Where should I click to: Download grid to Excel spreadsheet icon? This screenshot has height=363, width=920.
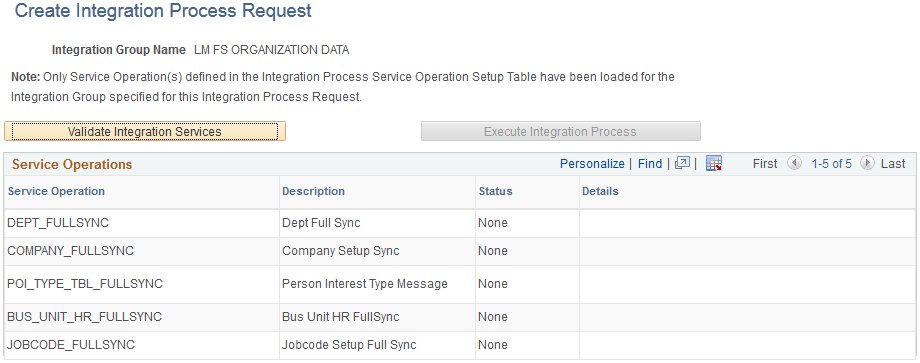(713, 164)
